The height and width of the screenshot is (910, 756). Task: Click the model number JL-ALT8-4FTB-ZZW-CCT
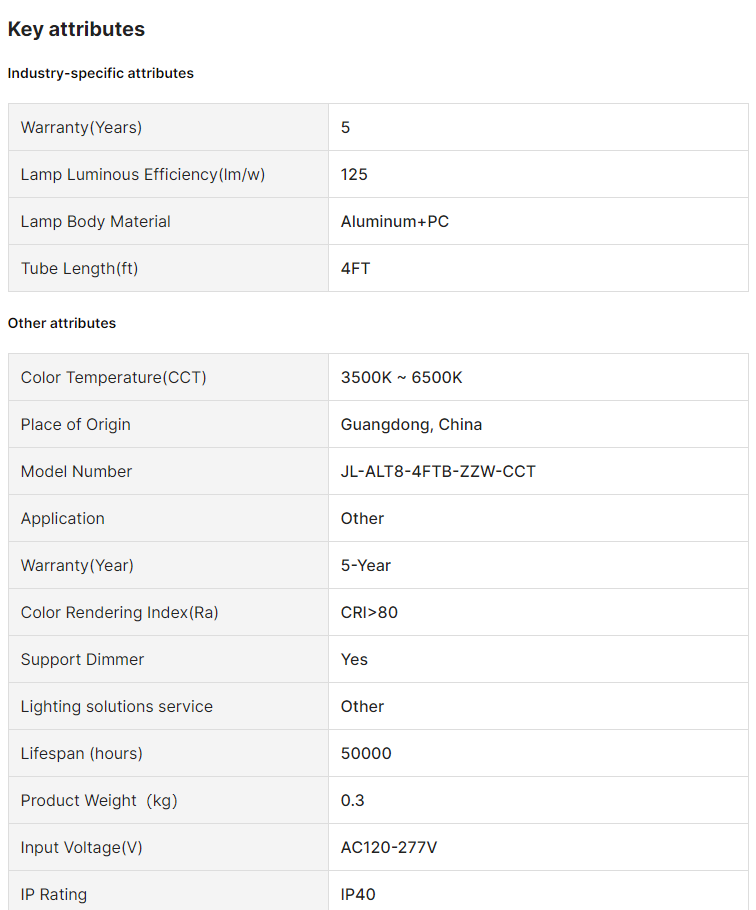438,471
